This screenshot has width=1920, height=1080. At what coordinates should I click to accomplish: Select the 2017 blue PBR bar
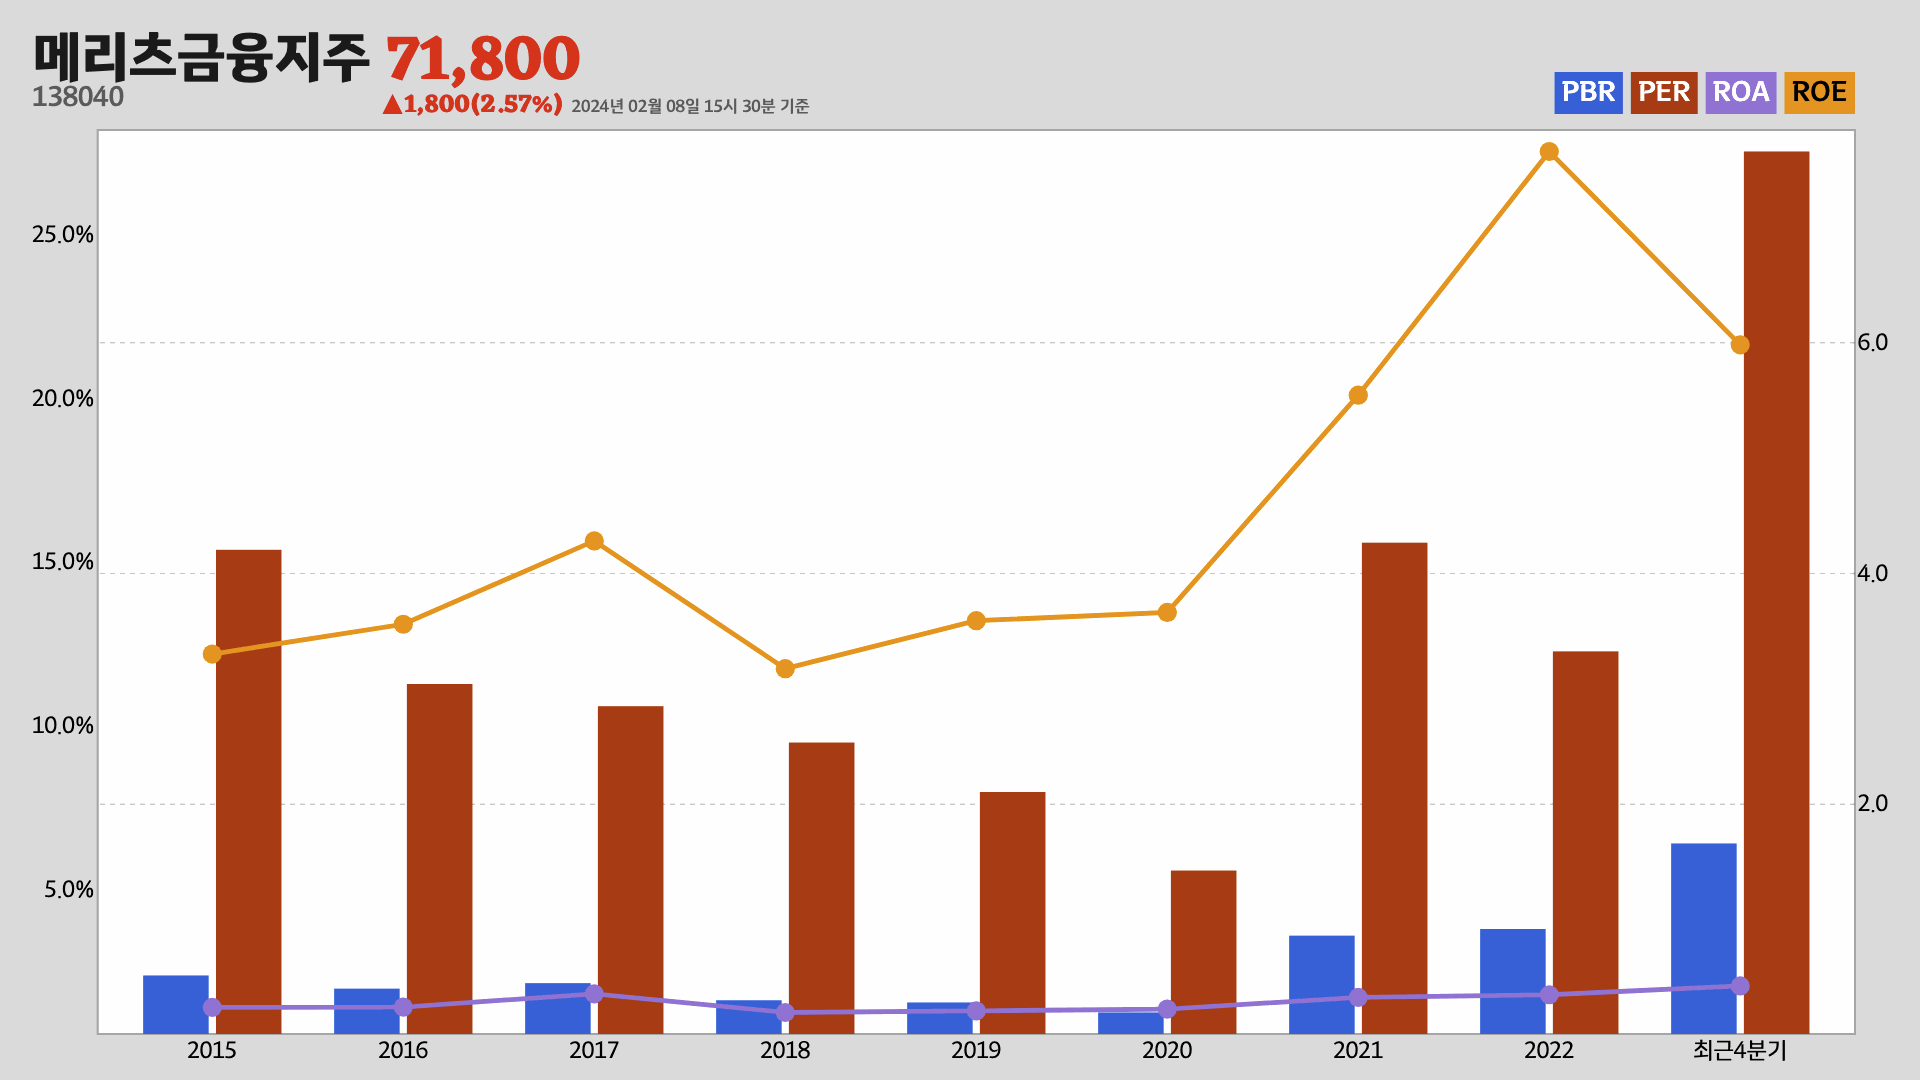click(x=558, y=1008)
